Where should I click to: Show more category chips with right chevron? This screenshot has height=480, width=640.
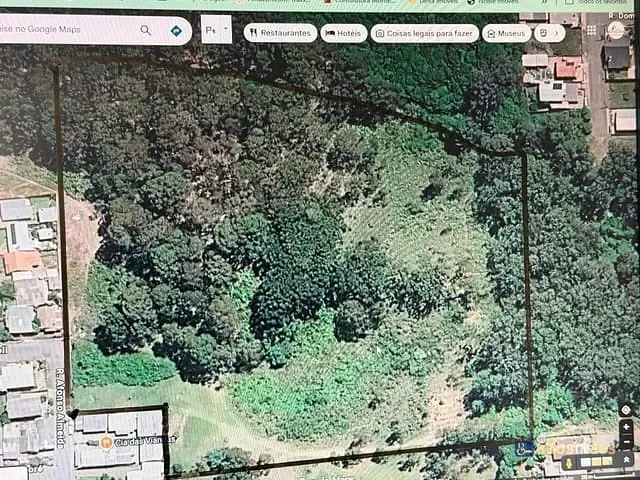coord(557,33)
